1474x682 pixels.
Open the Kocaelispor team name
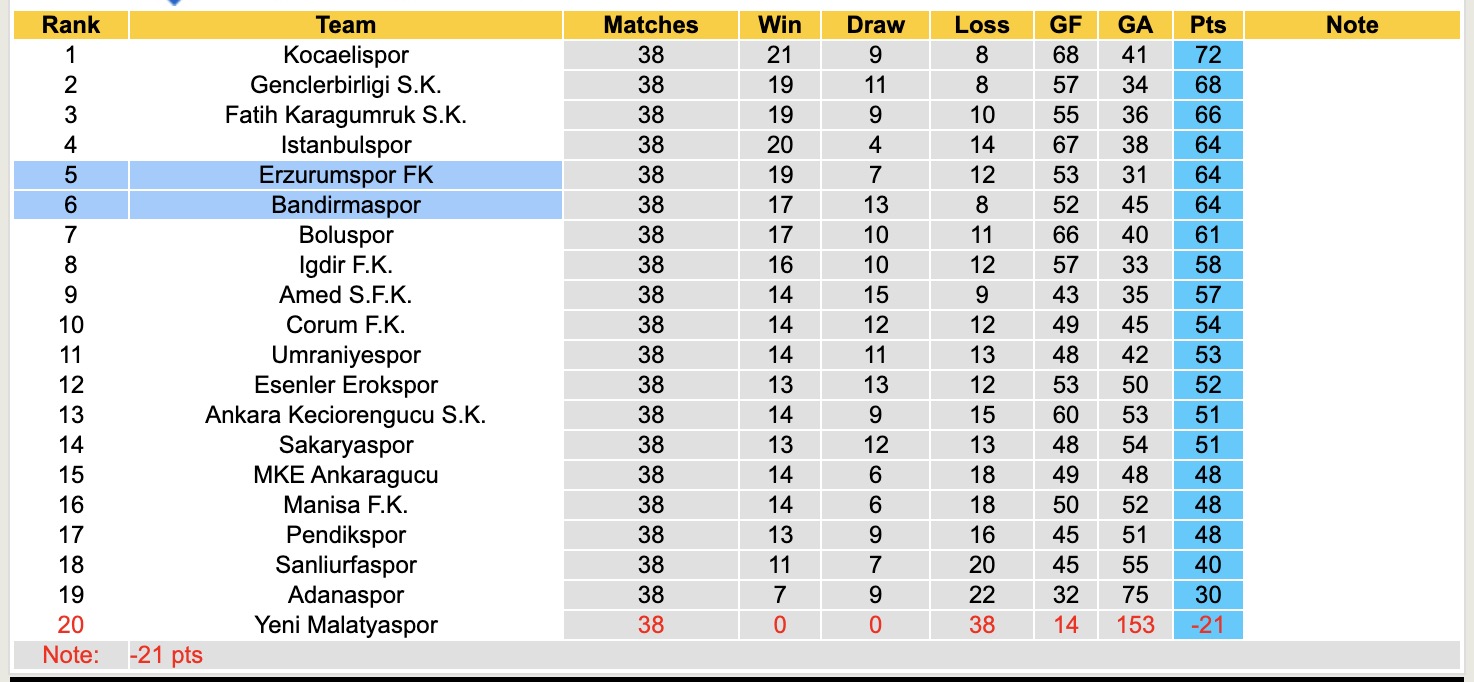[346, 55]
